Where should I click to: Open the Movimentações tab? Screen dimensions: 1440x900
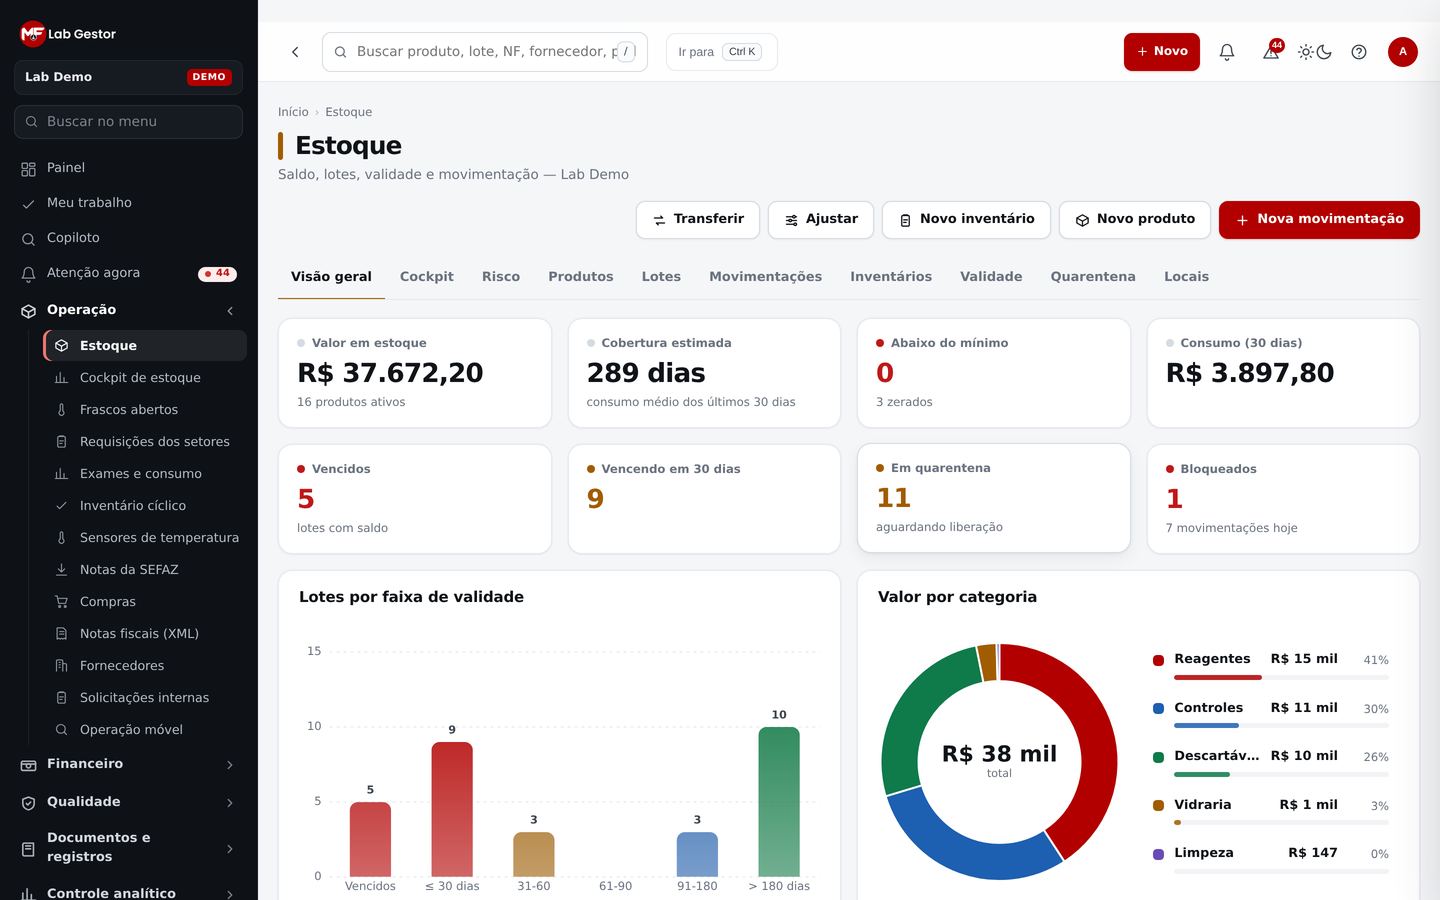[x=765, y=277]
